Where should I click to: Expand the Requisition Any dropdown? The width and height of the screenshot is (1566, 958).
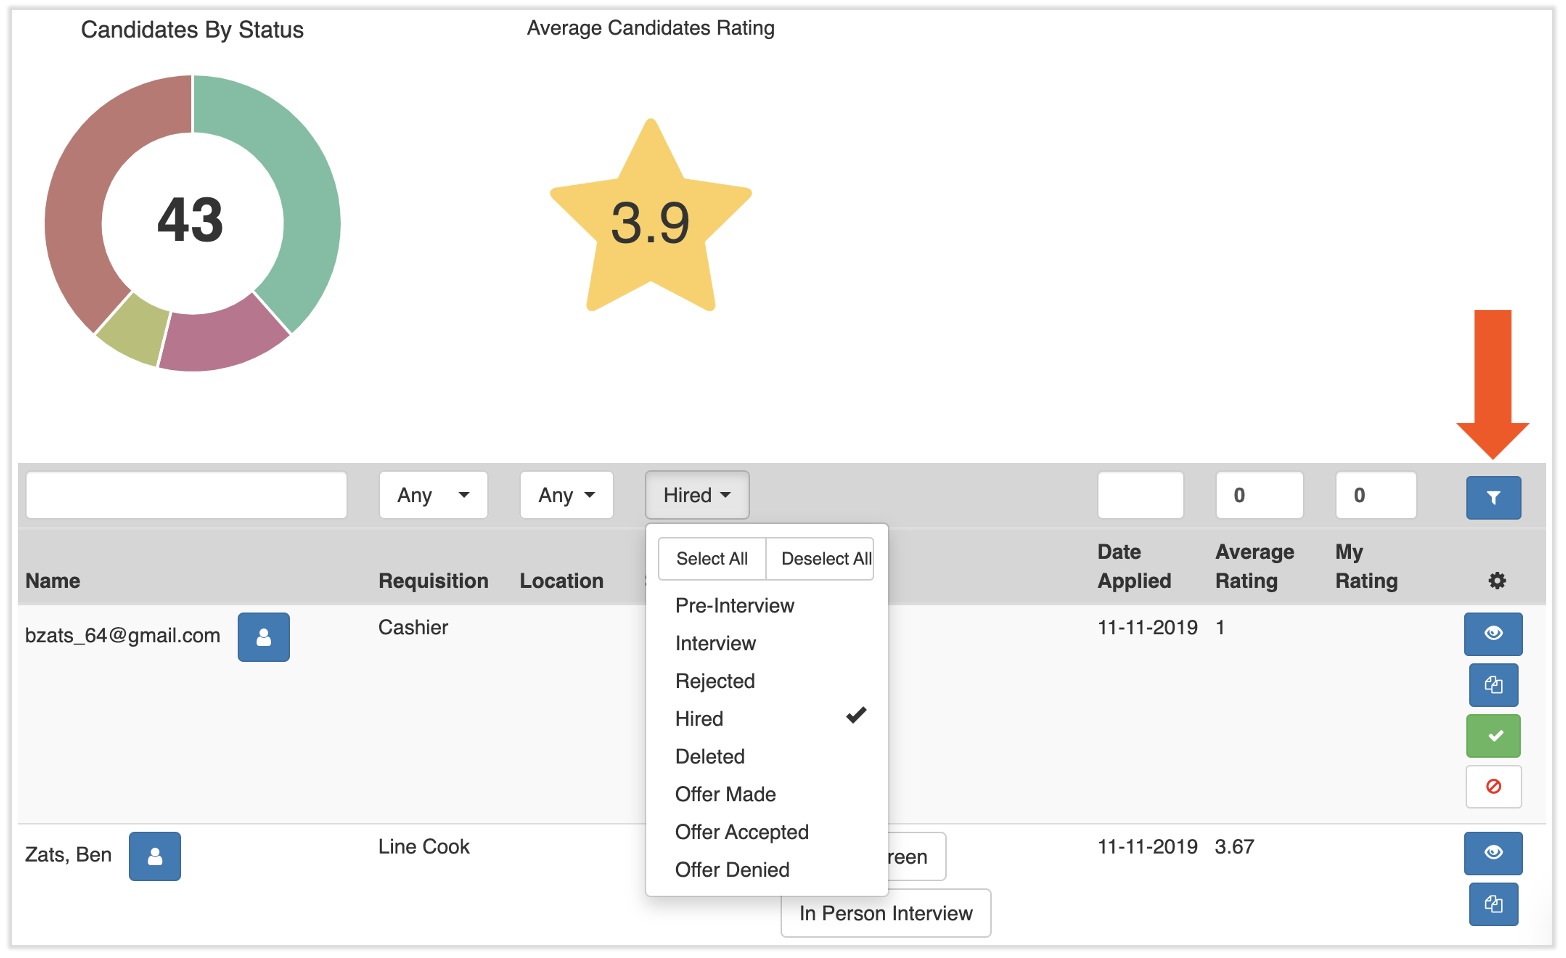[x=433, y=495]
